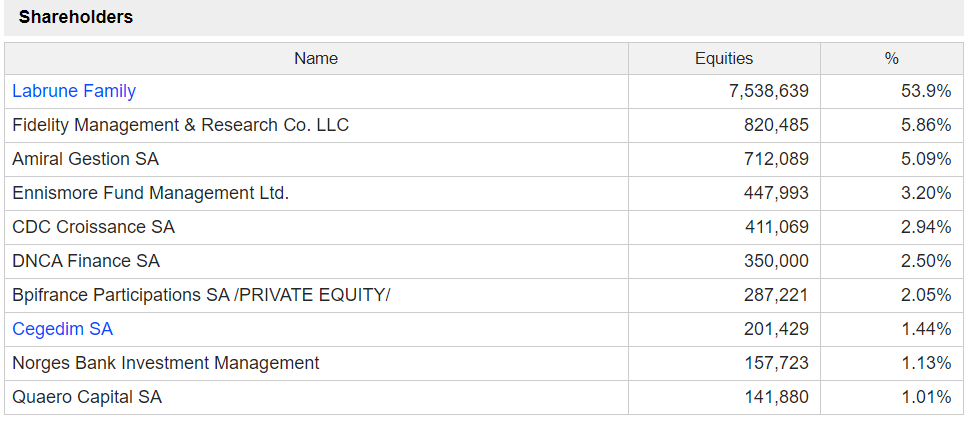Select Bpifrance Participations SA row name
This screenshot has width=976, height=422.
tap(201, 295)
